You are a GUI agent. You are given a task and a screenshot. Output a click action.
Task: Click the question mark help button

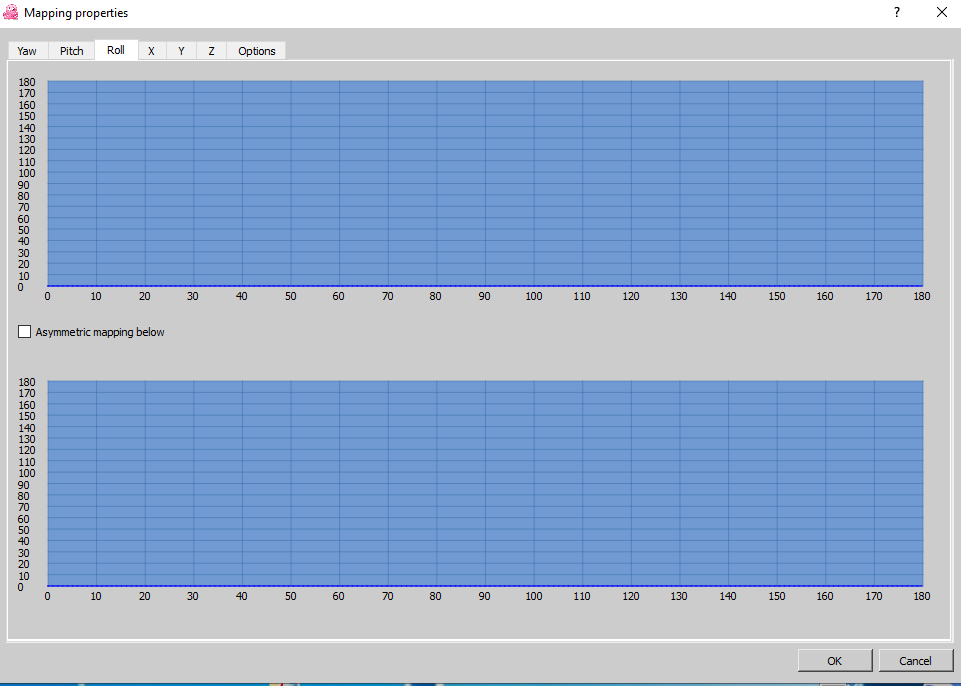tap(897, 12)
